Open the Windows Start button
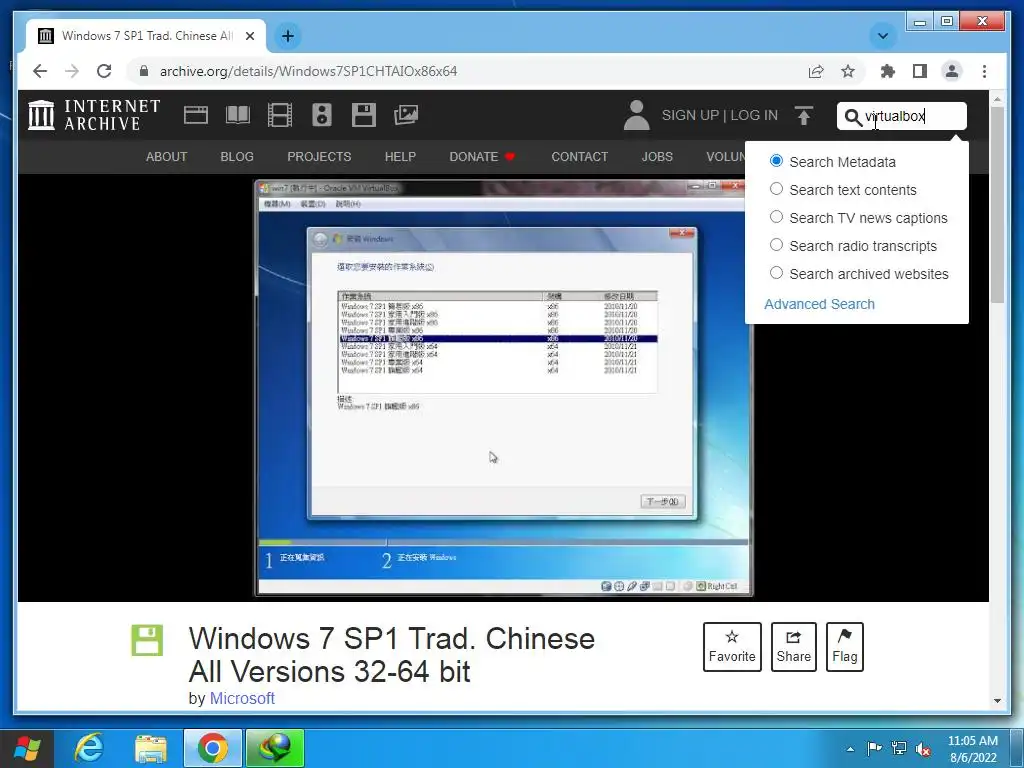The image size is (1024, 768). click(27, 748)
